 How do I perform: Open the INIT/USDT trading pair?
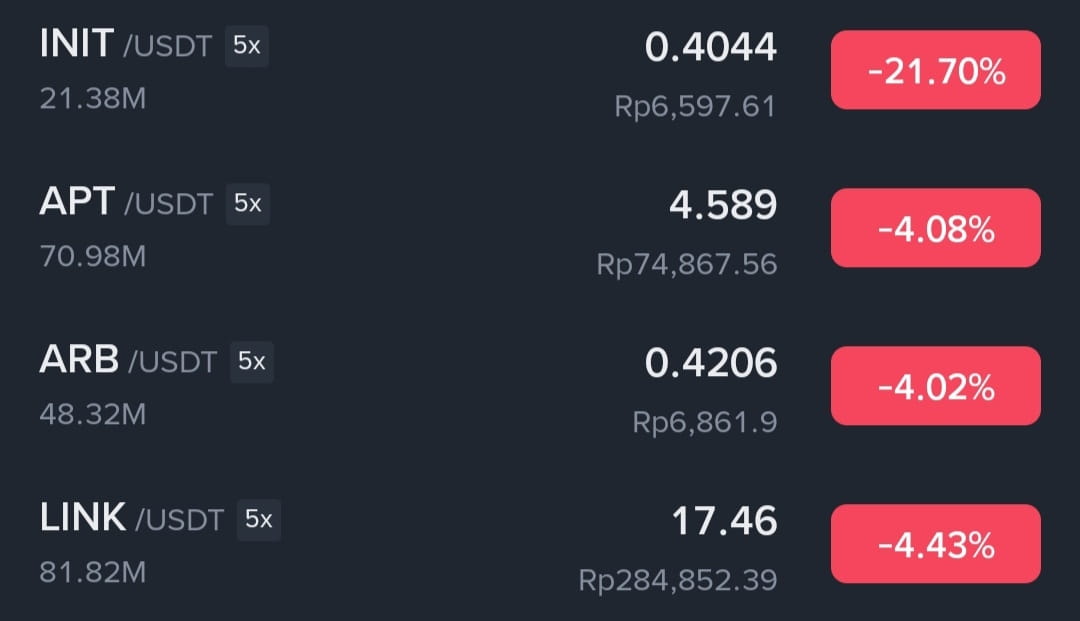point(540,70)
